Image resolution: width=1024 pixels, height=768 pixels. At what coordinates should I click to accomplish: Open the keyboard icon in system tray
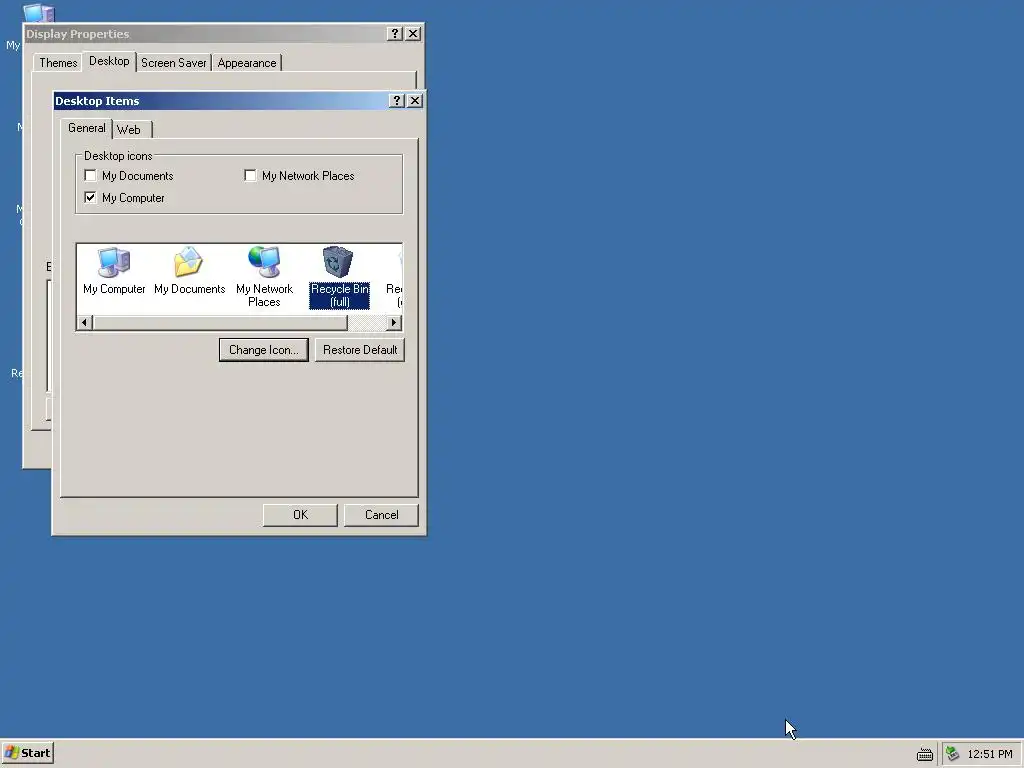925,754
